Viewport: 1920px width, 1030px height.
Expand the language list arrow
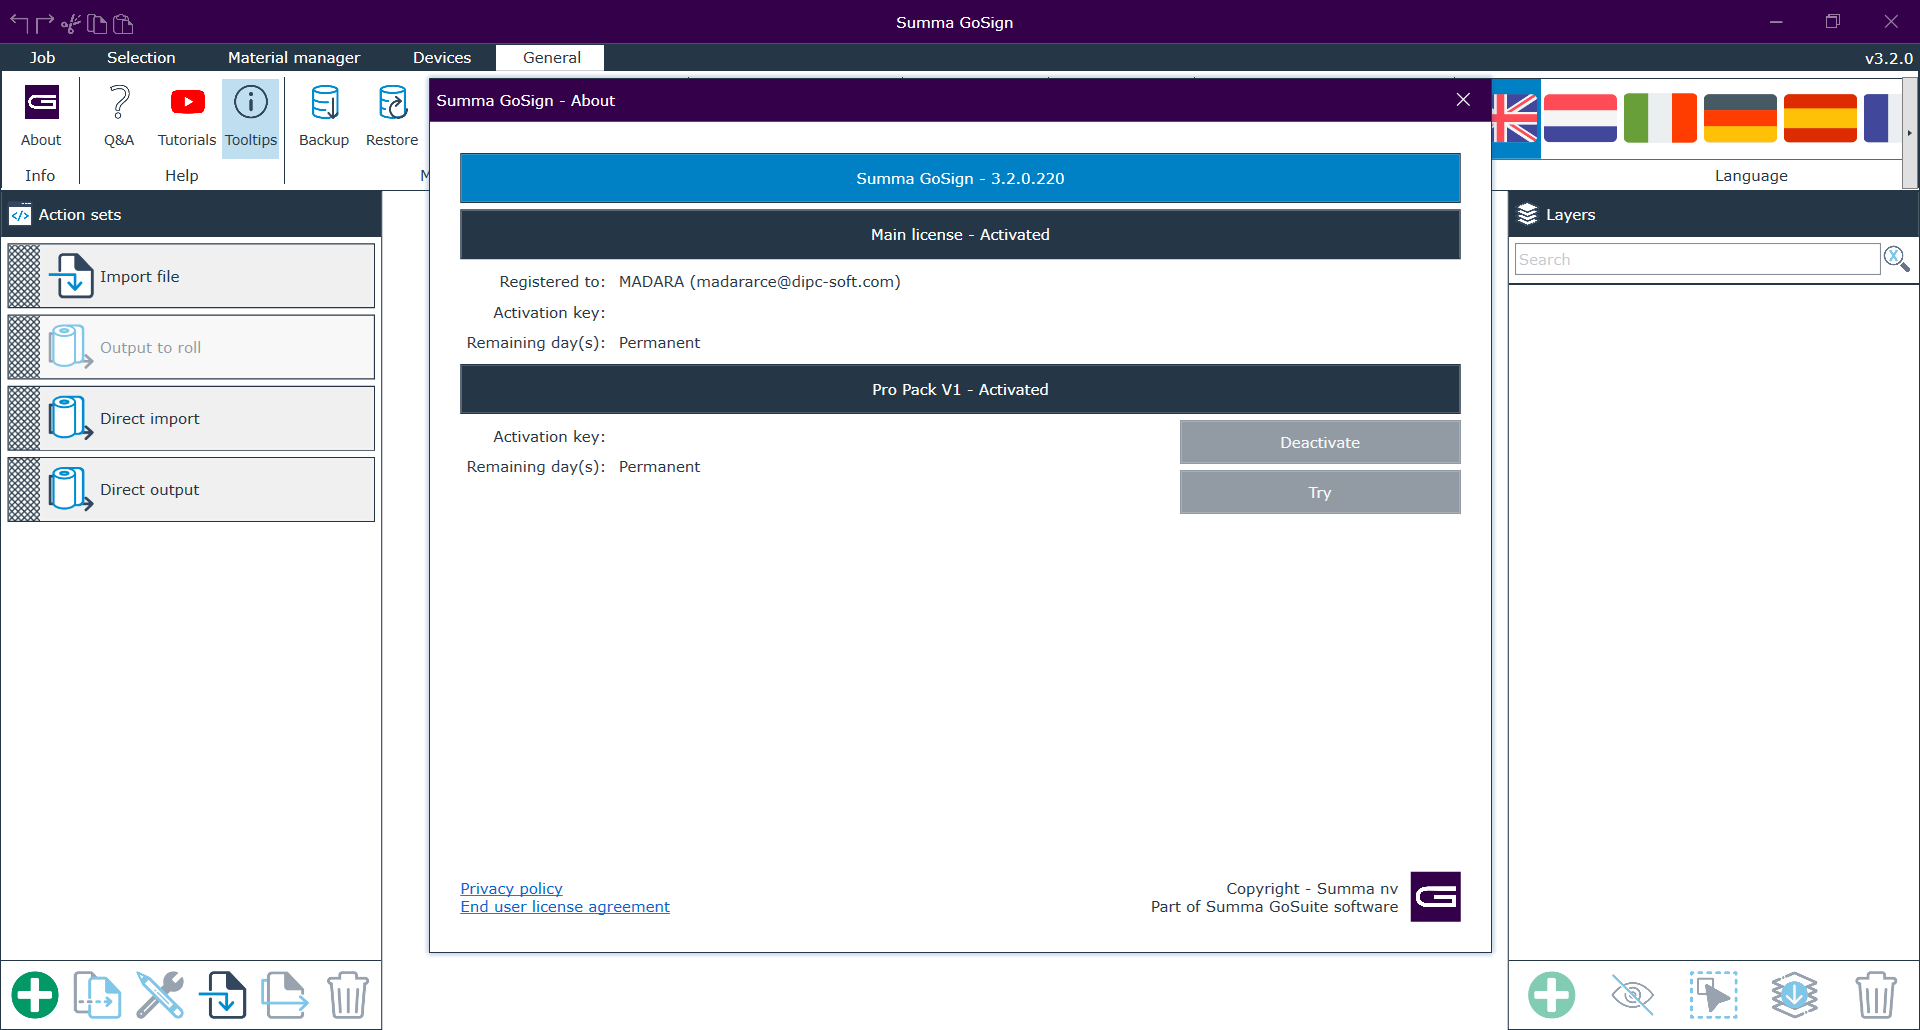click(1909, 133)
